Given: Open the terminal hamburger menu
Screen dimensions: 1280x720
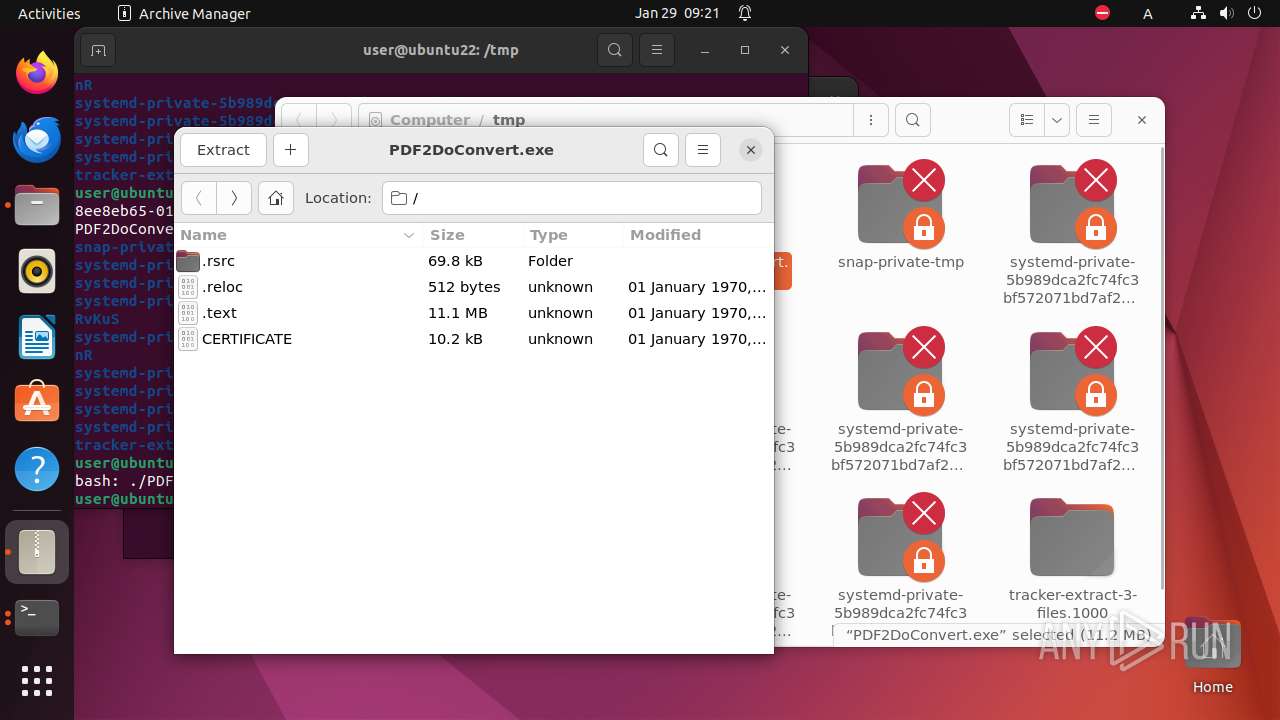Looking at the screenshot, I should (x=656, y=50).
